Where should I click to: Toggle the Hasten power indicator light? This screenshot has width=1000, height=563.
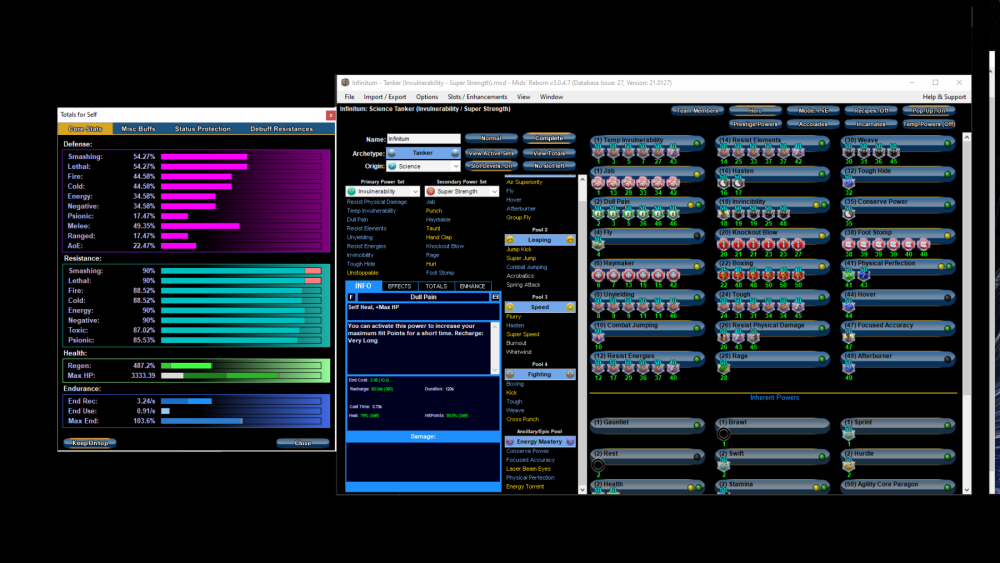[x=821, y=173]
